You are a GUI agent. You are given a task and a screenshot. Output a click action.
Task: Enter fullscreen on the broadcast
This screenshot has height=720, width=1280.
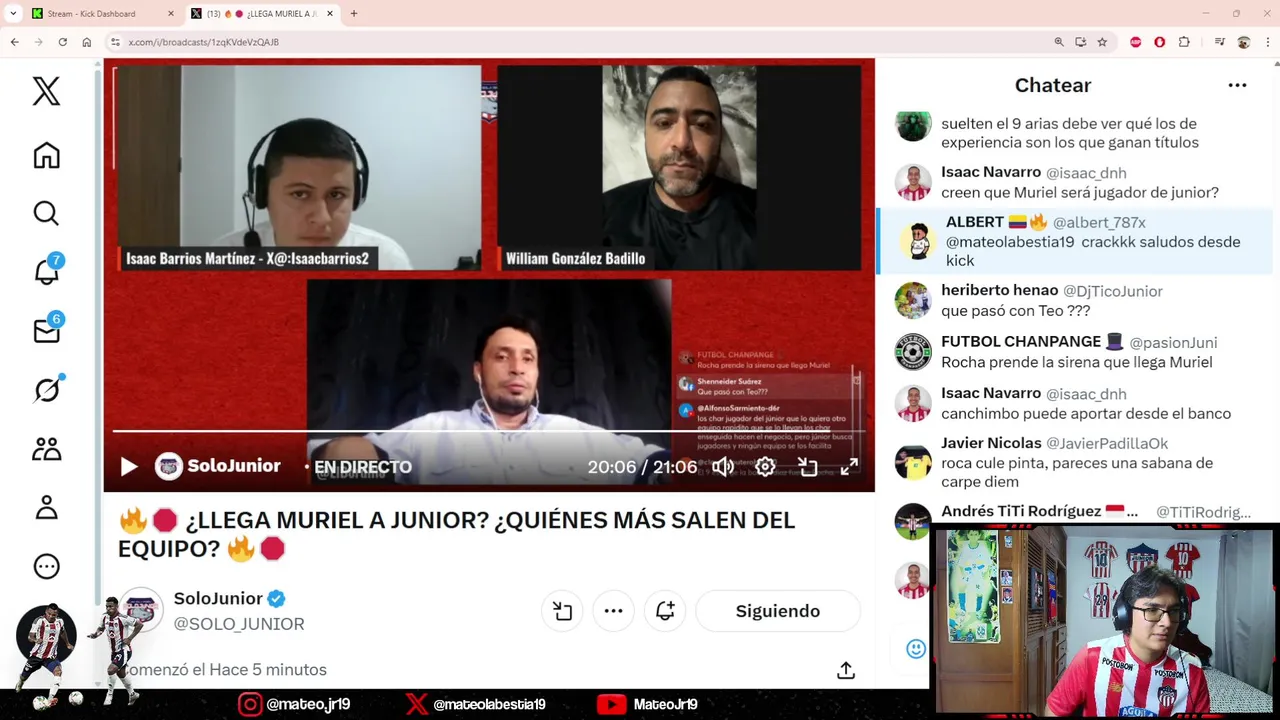click(x=848, y=467)
